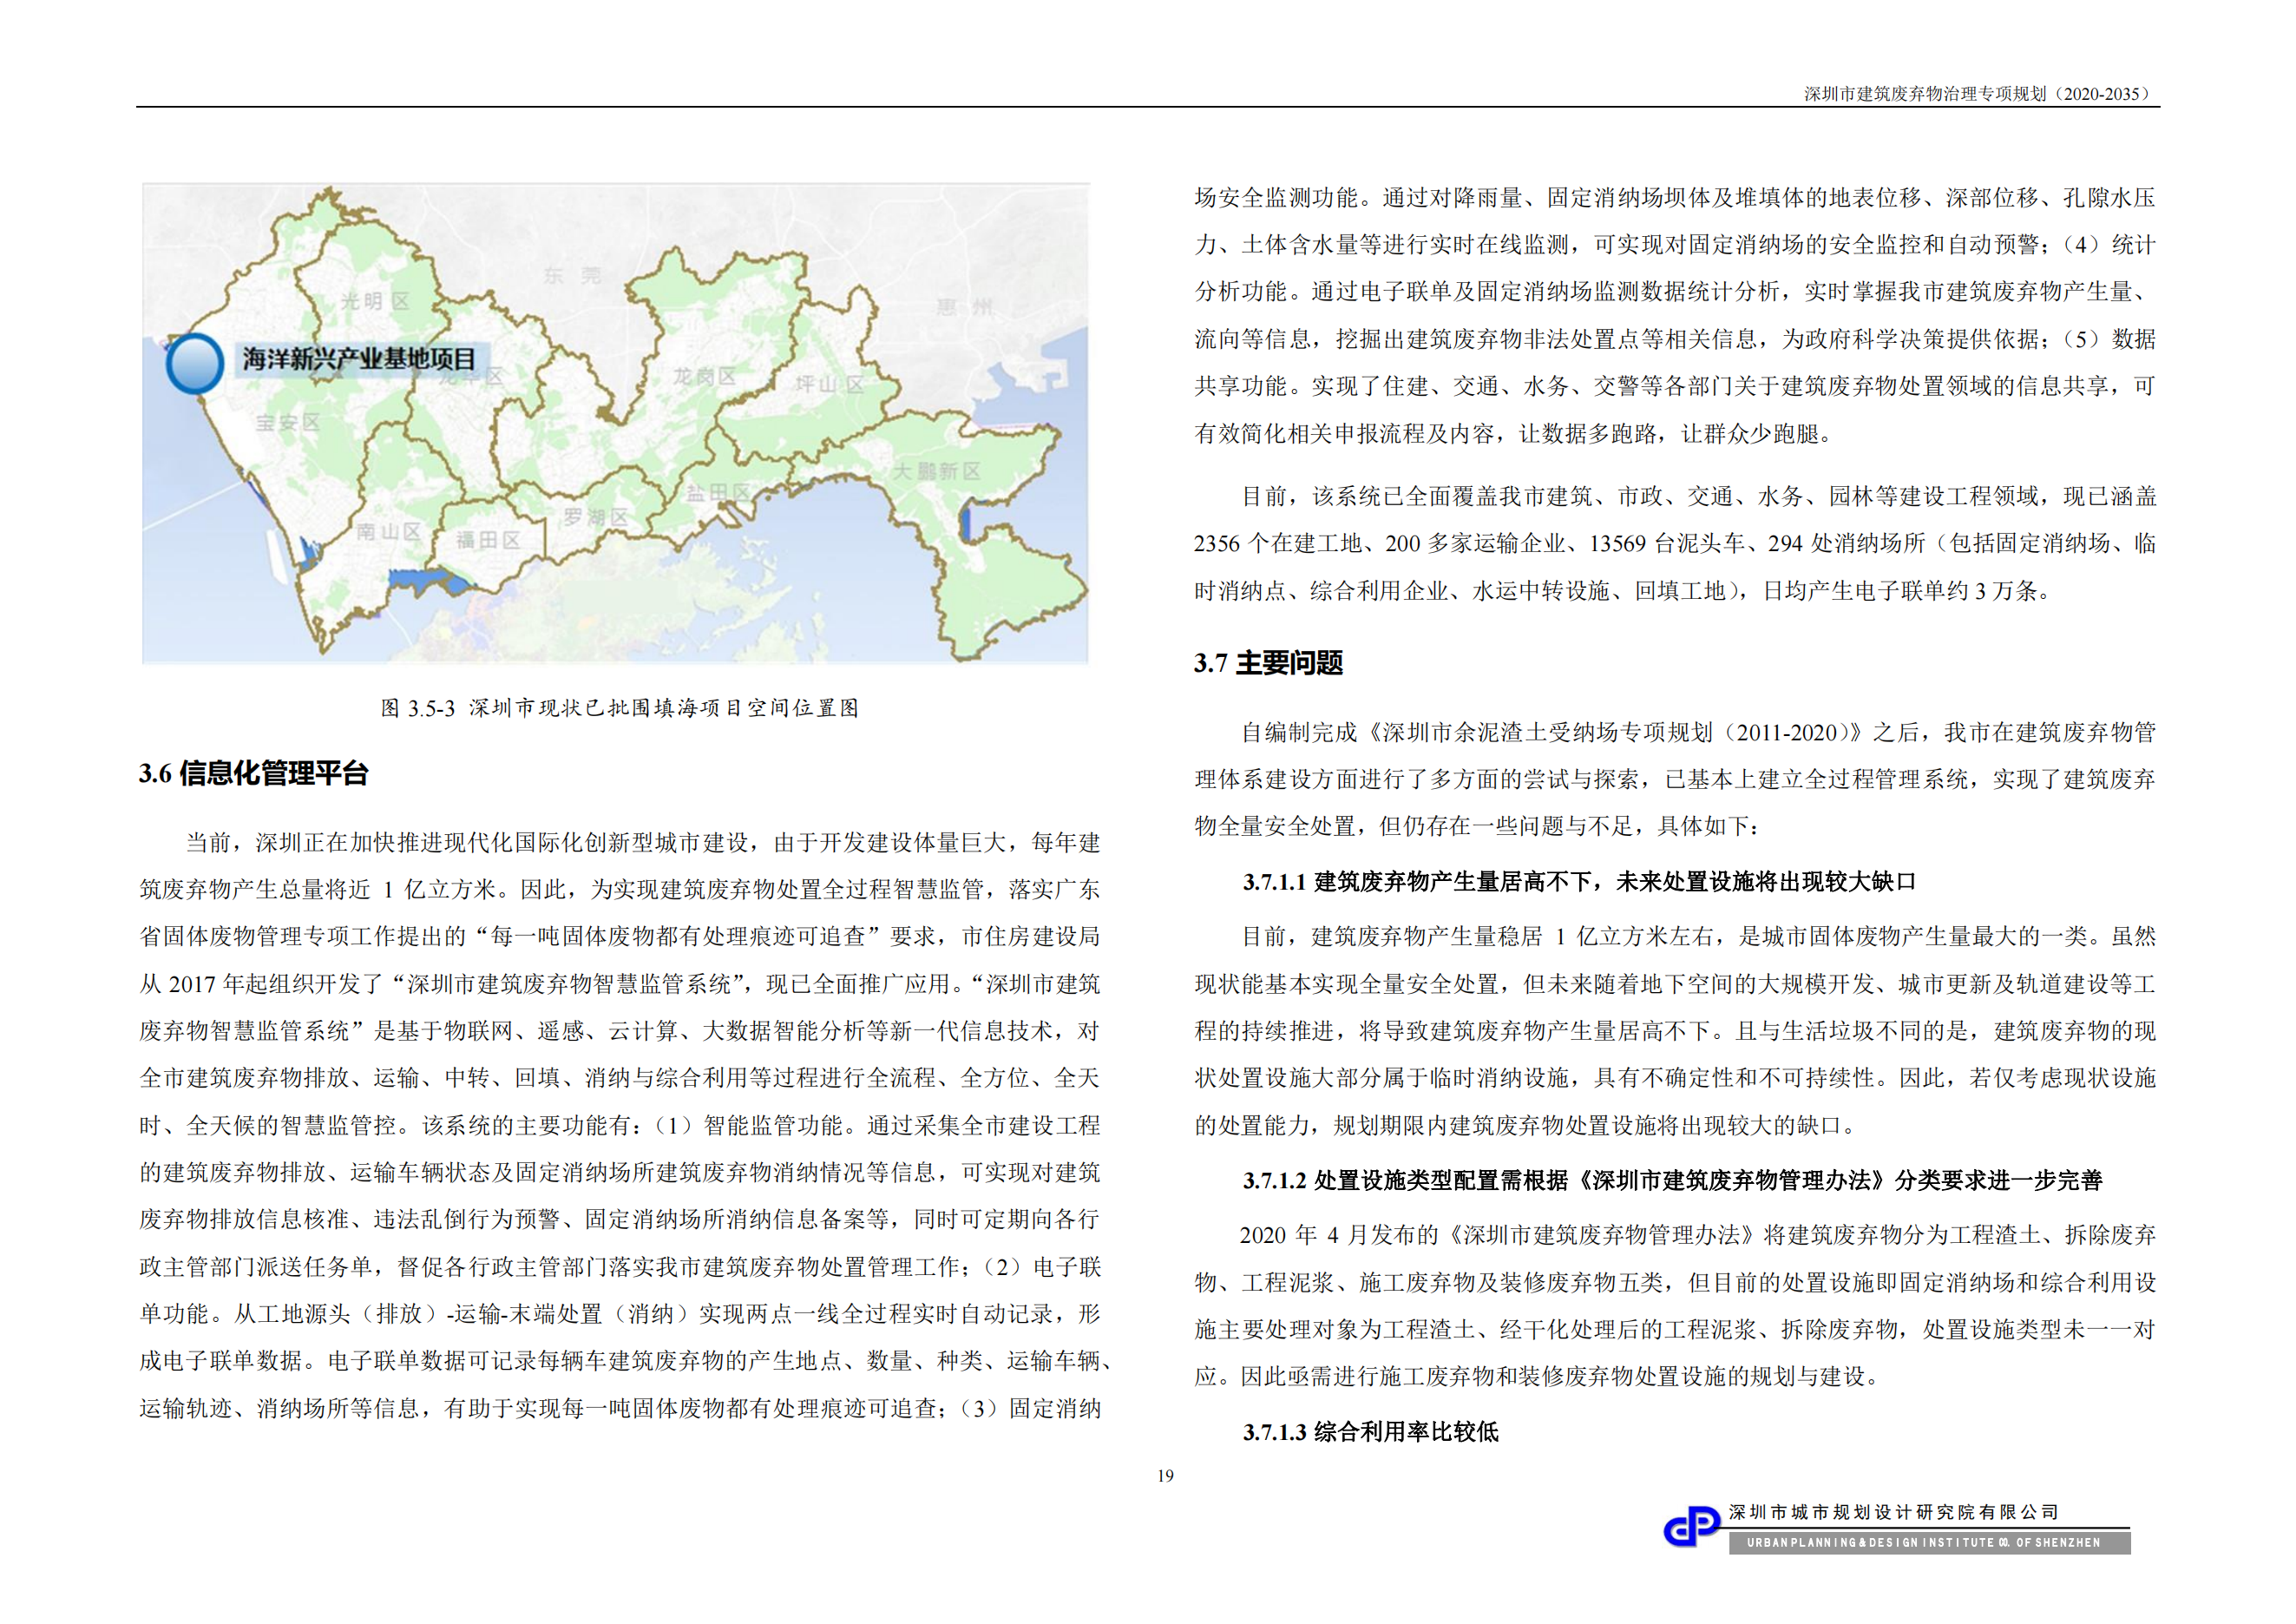The image size is (2296, 1624).
Task: Click header title 深圳市建筑废弃物治理专项规划（2020-2035）
Action: (x=1978, y=93)
